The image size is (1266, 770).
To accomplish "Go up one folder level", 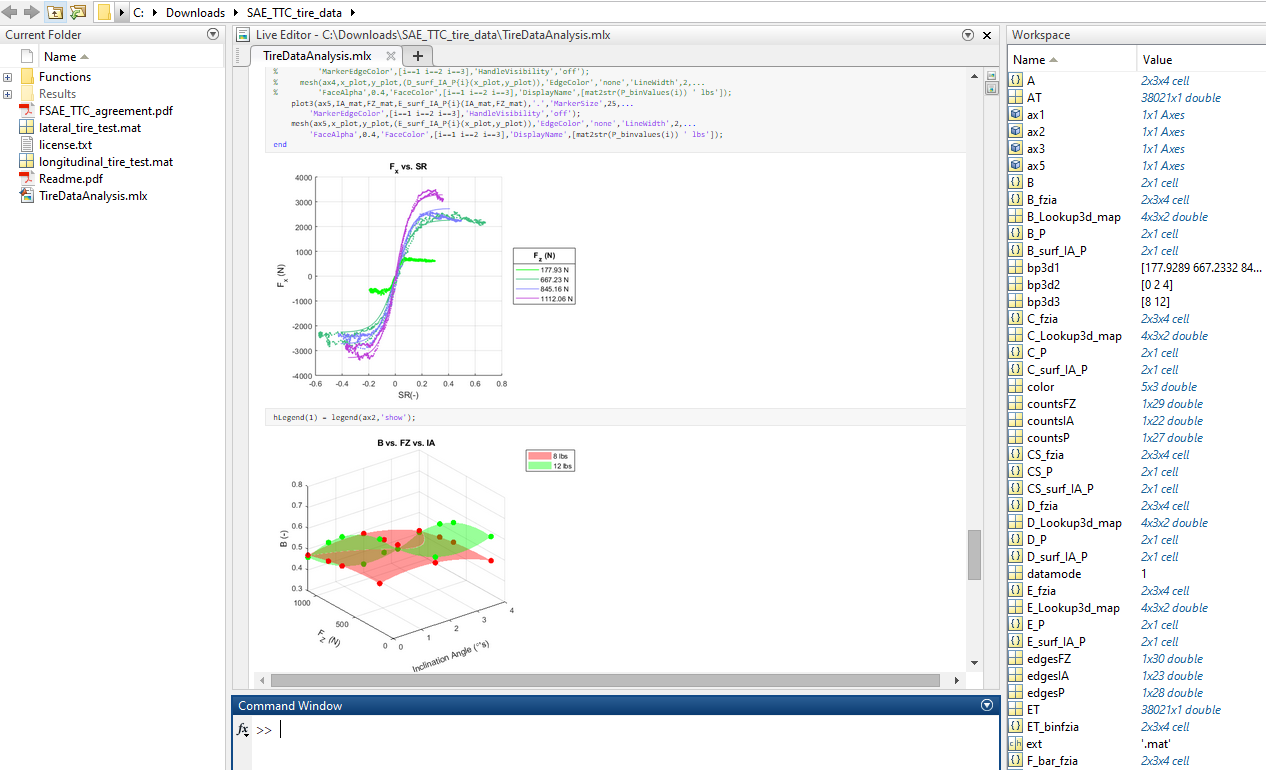I will click(x=54, y=12).
